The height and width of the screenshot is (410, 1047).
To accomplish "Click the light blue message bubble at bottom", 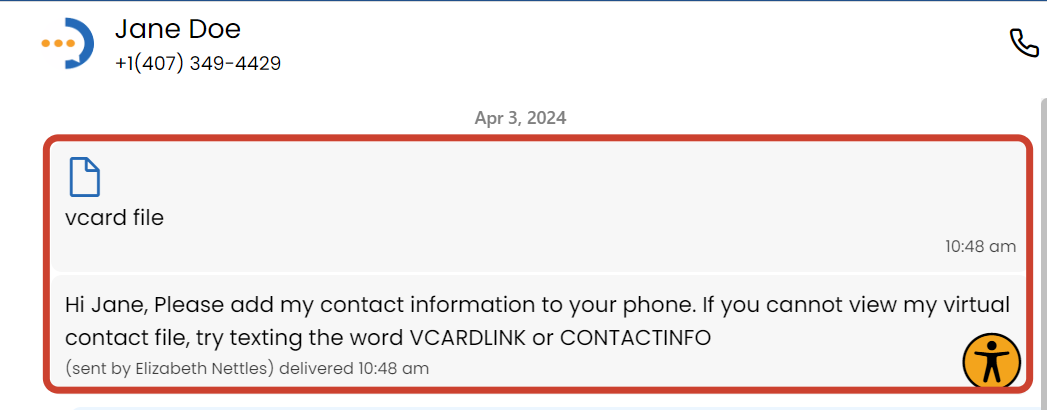I will [500, 406].
